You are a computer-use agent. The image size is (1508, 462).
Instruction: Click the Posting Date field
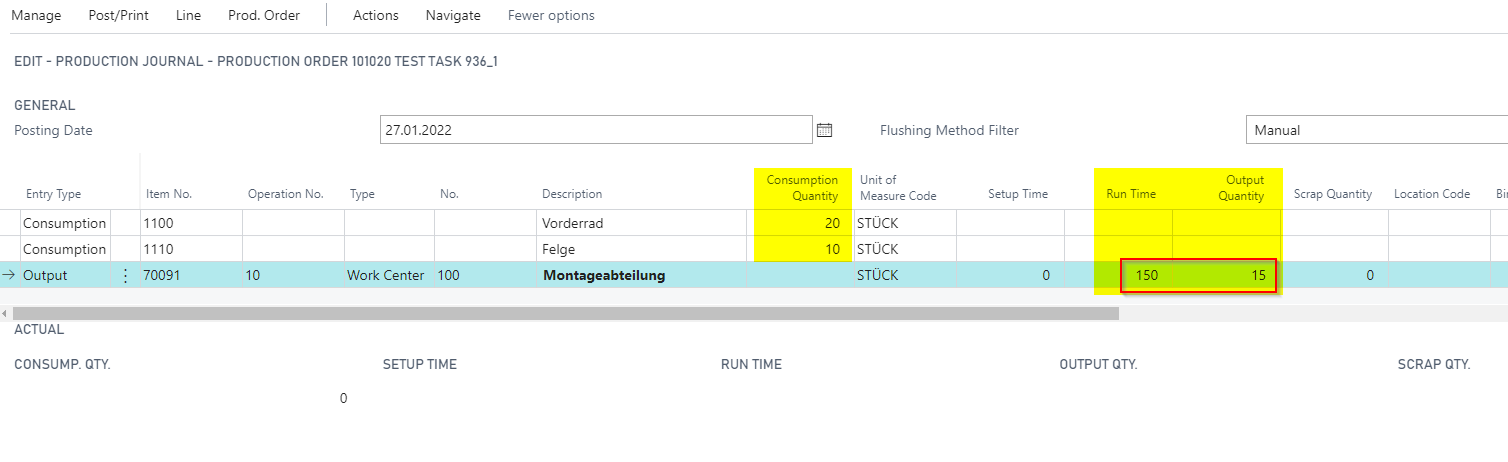(595, 130)
